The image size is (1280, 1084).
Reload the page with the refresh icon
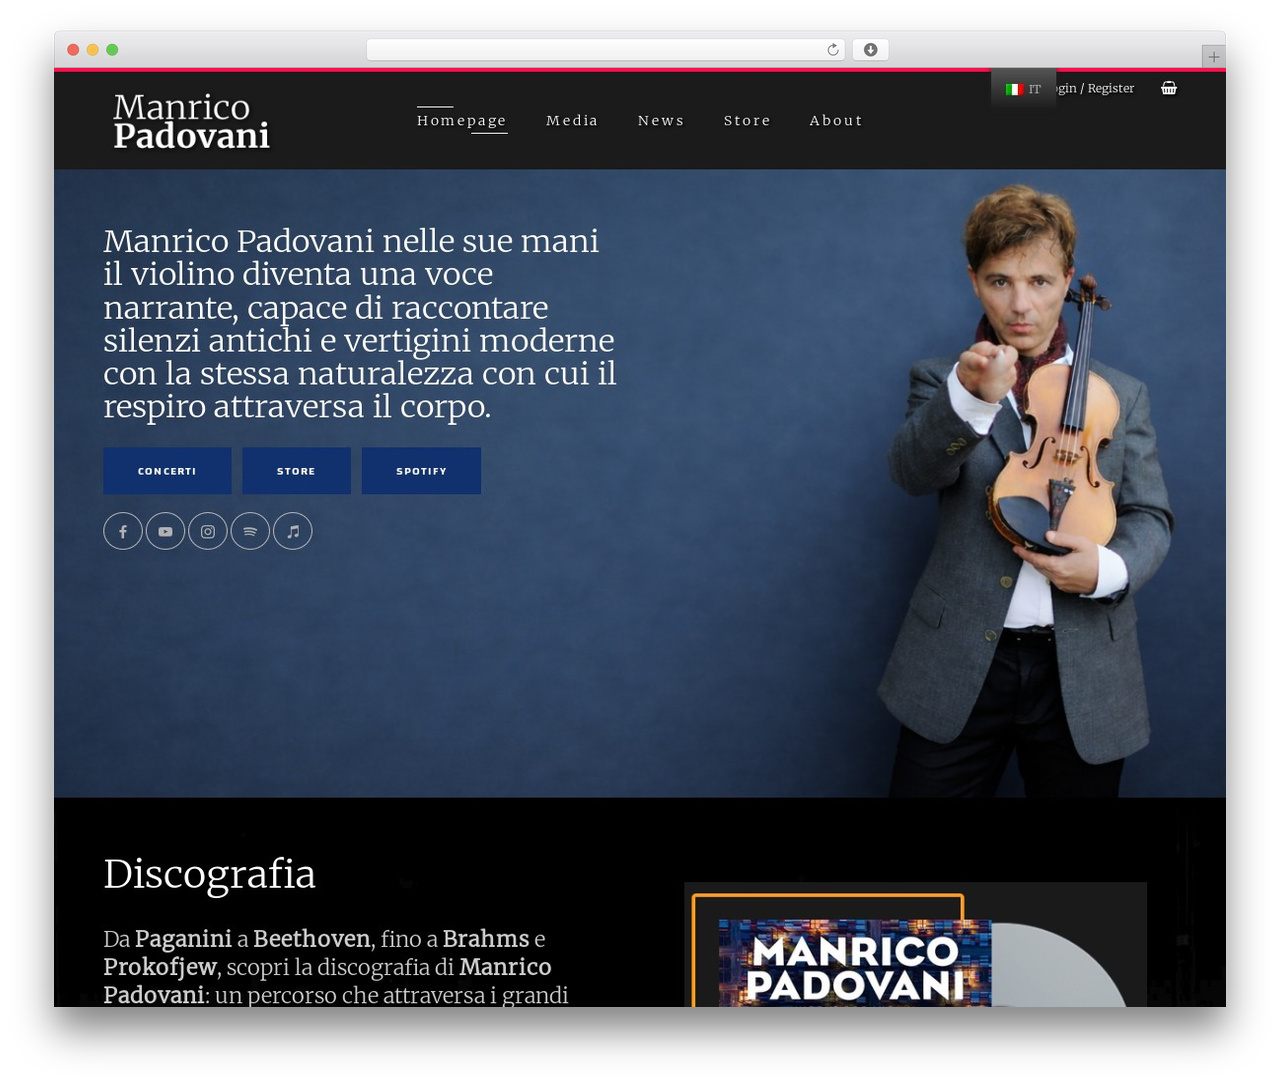pyautogui.click(x=833, y=50)
